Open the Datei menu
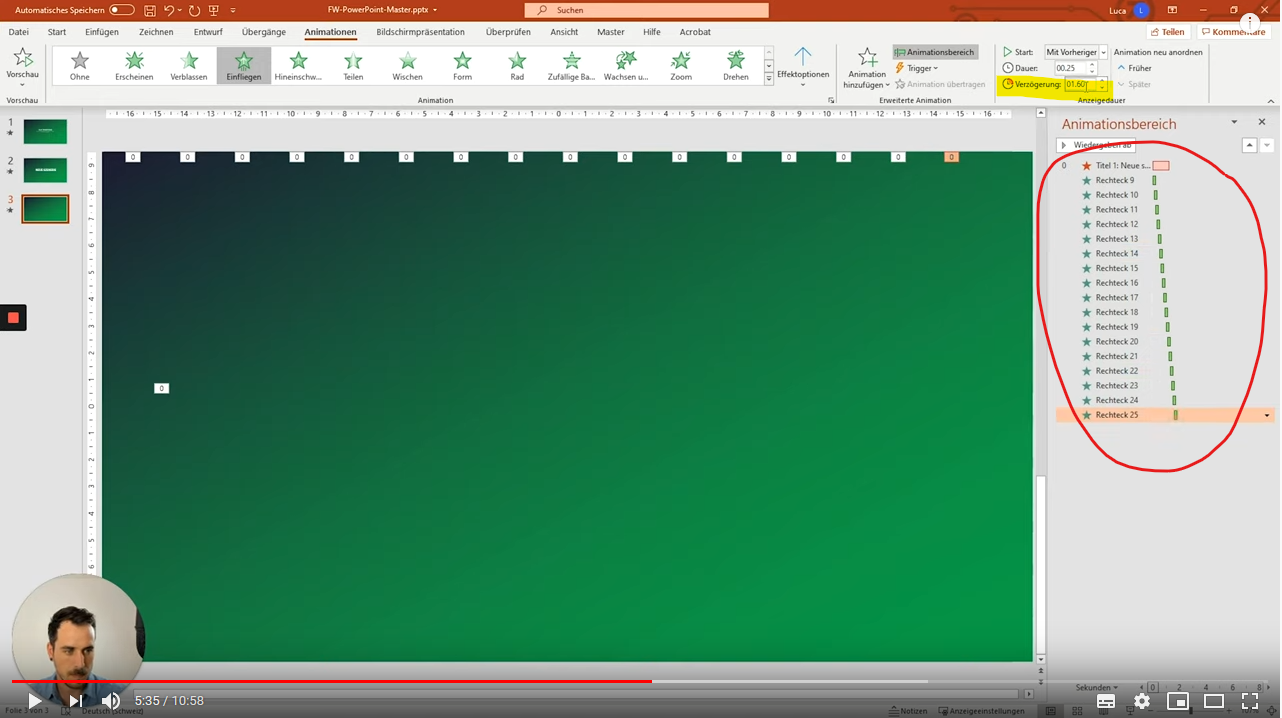 click(18, 32)
